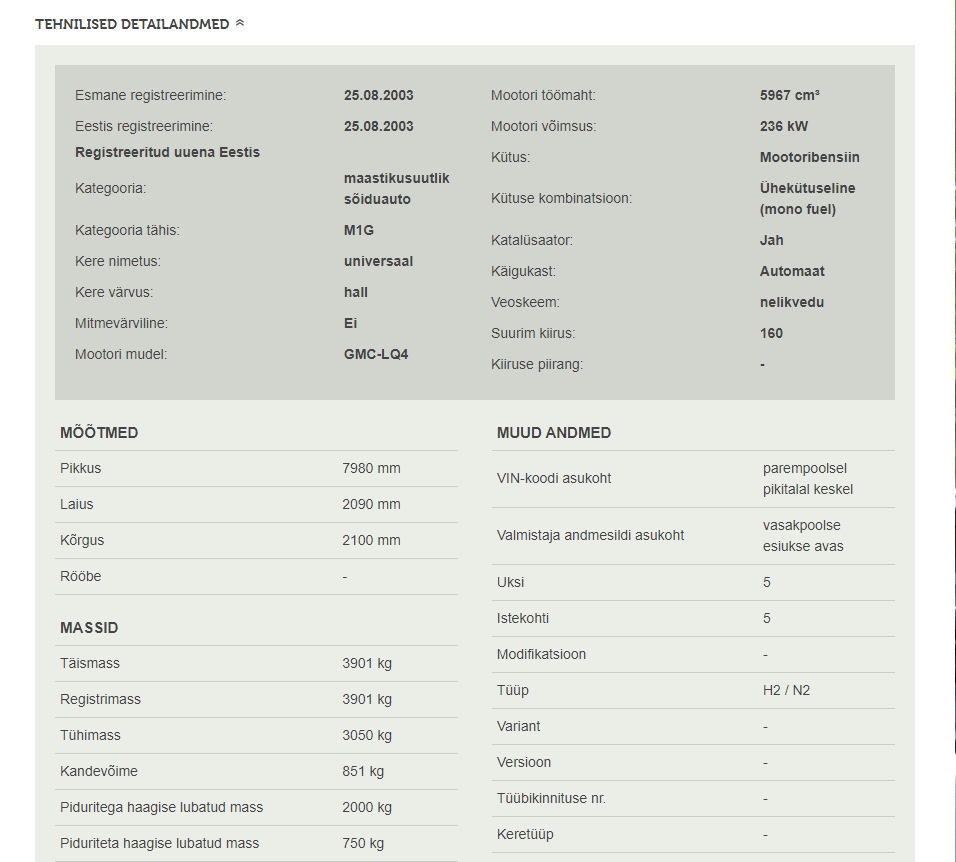Image resolution: width=956 pixels, height=862 pixels.
Task: Select the Kere värvus value hall
Action: coord(356,292)
